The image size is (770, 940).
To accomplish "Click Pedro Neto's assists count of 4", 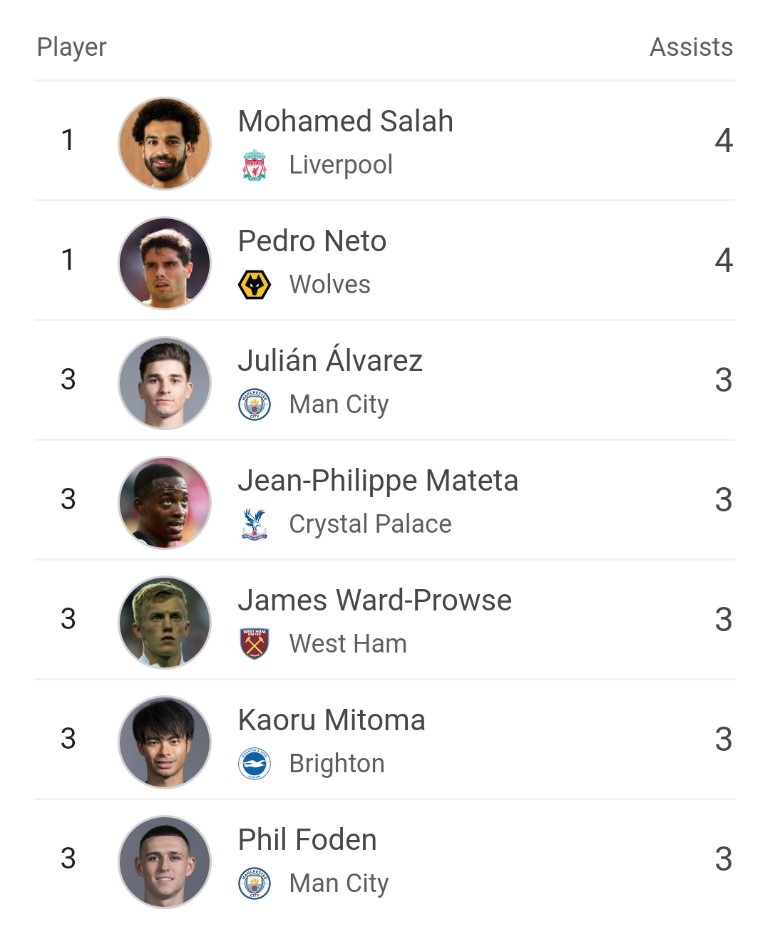I will point(724,260).
